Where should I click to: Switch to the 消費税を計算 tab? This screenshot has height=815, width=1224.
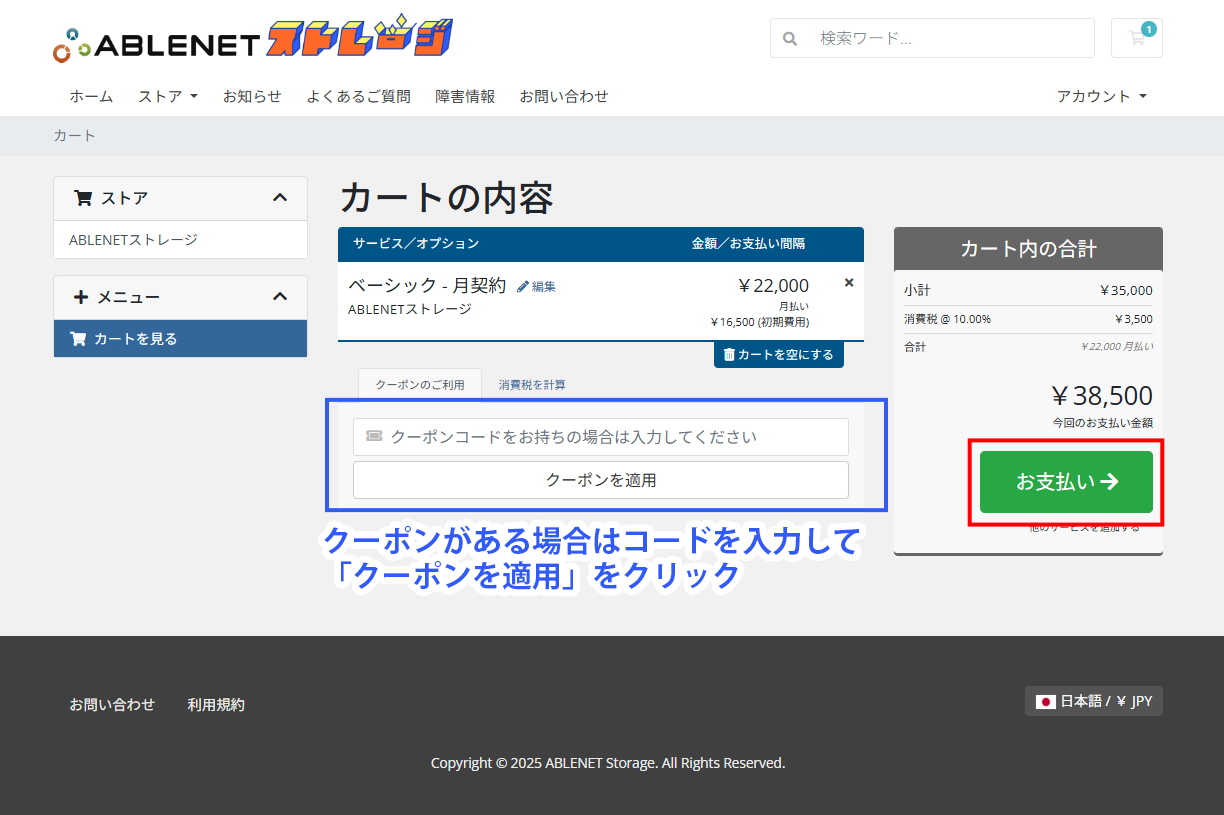point(531,384)
